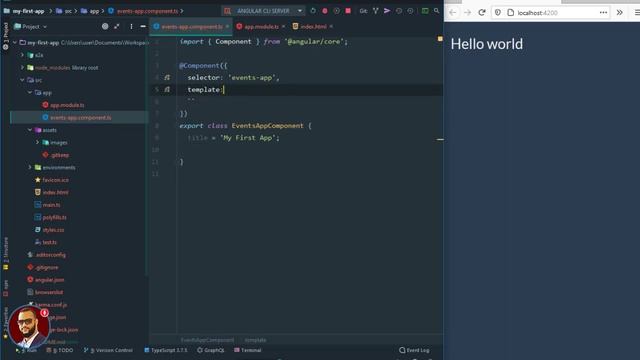Open the Terminal tool window
Viewport: 640px width, 360px height.
pos(248,350)
